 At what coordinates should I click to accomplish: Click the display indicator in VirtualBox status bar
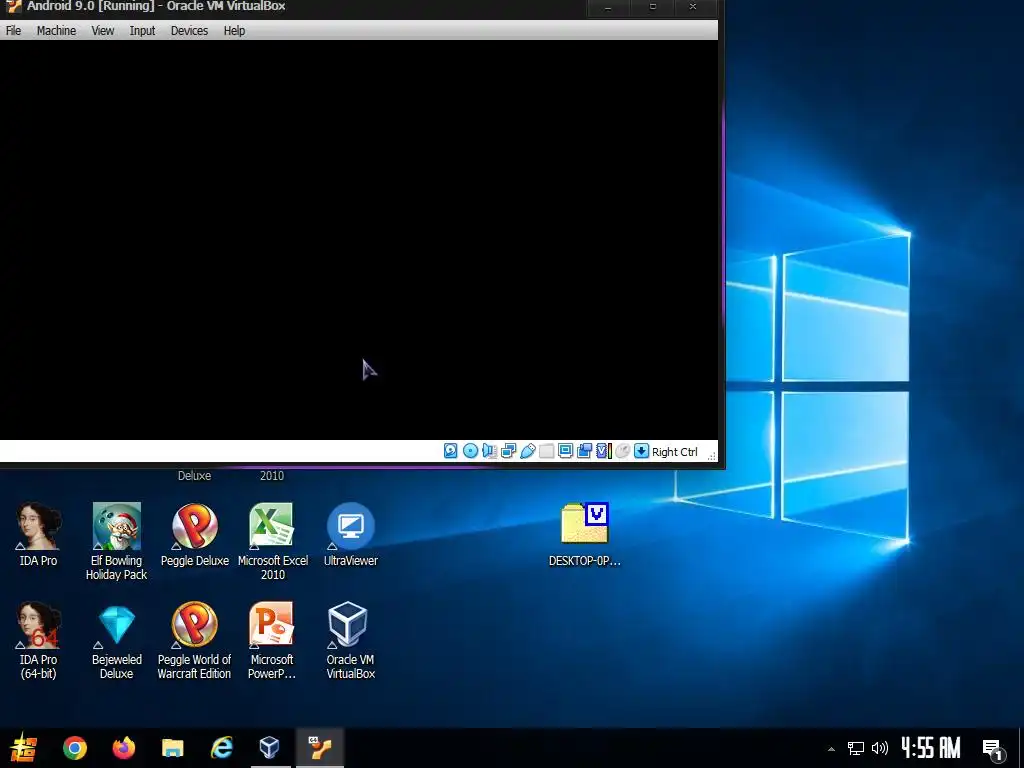coord(566,451)
